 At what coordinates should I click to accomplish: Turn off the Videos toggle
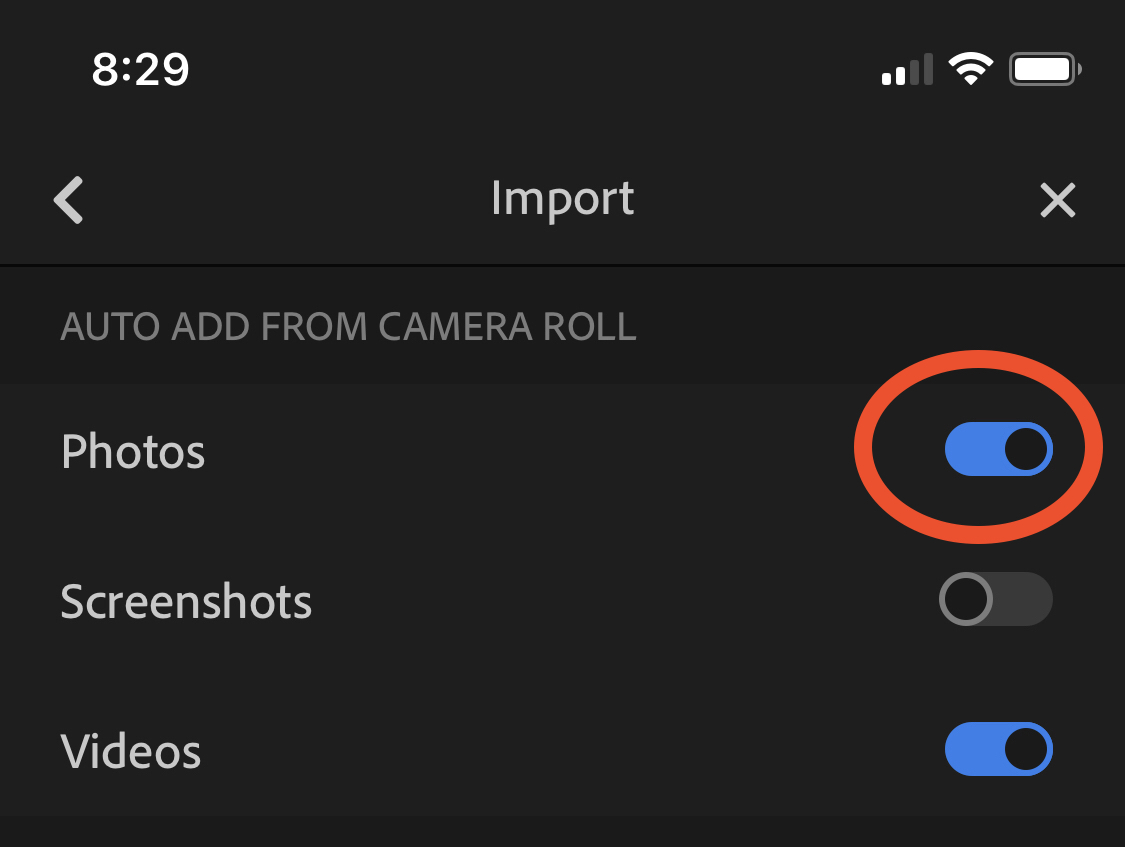coord(998,749)
